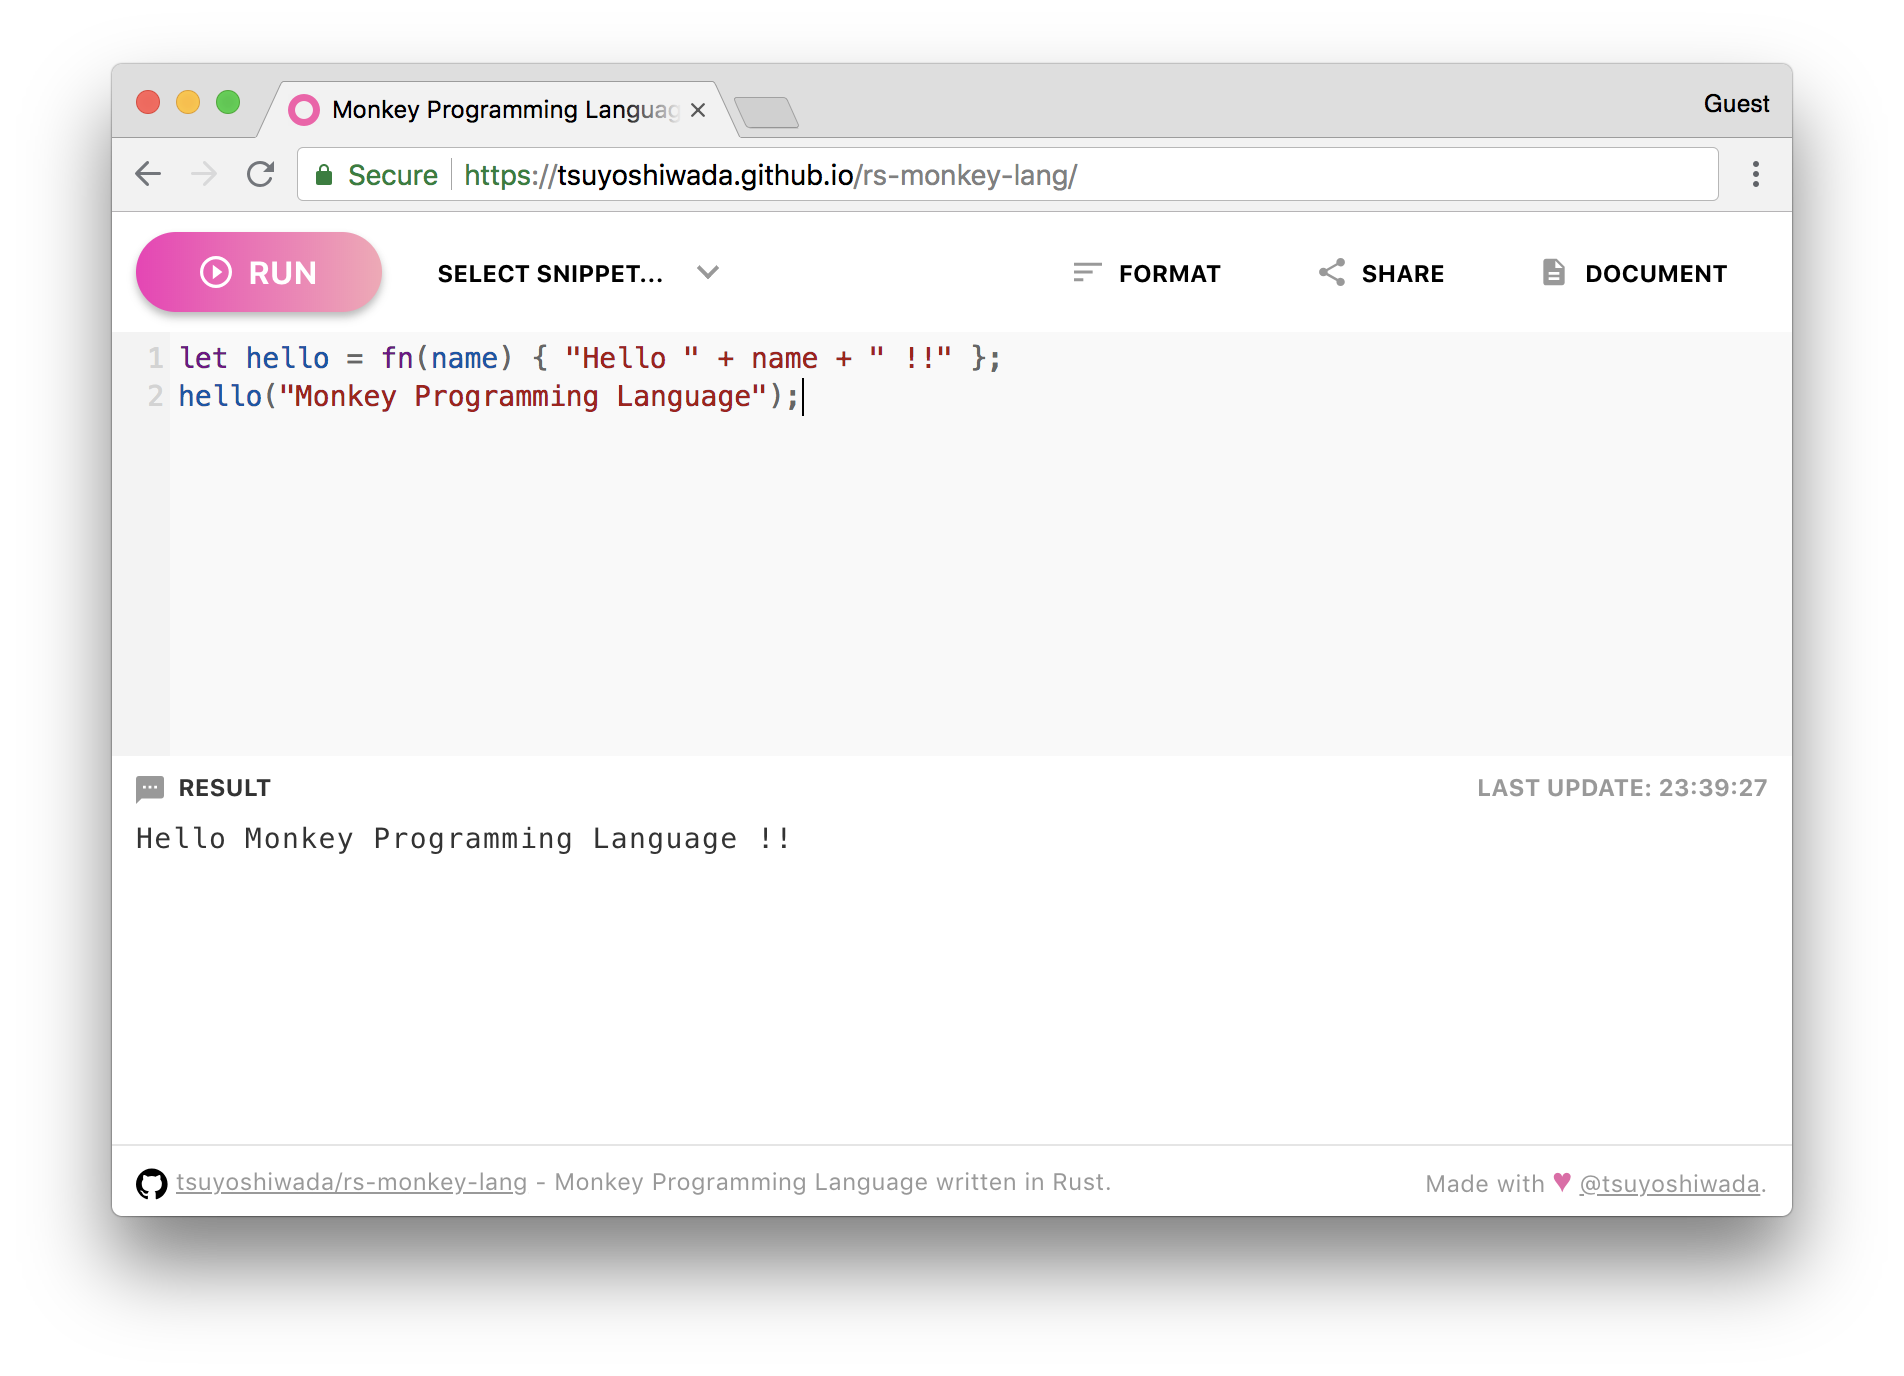Open the DOCUMENT page
This screenshot has width=1904, height=1376.
[1634, 273]
